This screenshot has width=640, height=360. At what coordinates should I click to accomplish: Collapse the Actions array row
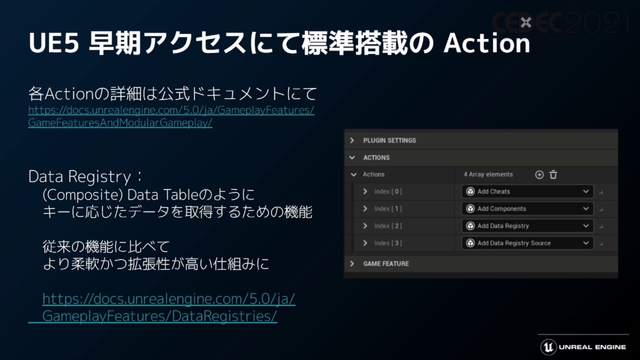(x=353, y=175)
